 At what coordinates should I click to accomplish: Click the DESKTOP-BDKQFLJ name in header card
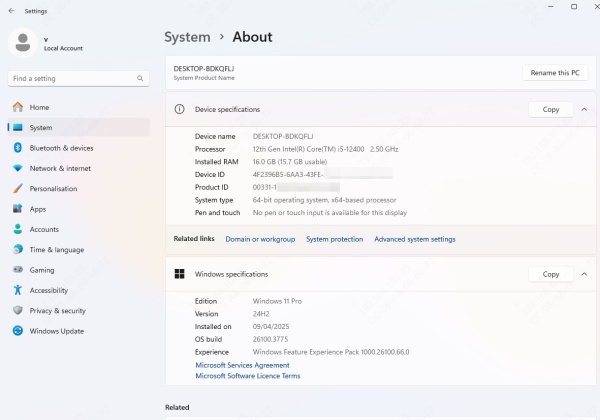coord(204,68)
